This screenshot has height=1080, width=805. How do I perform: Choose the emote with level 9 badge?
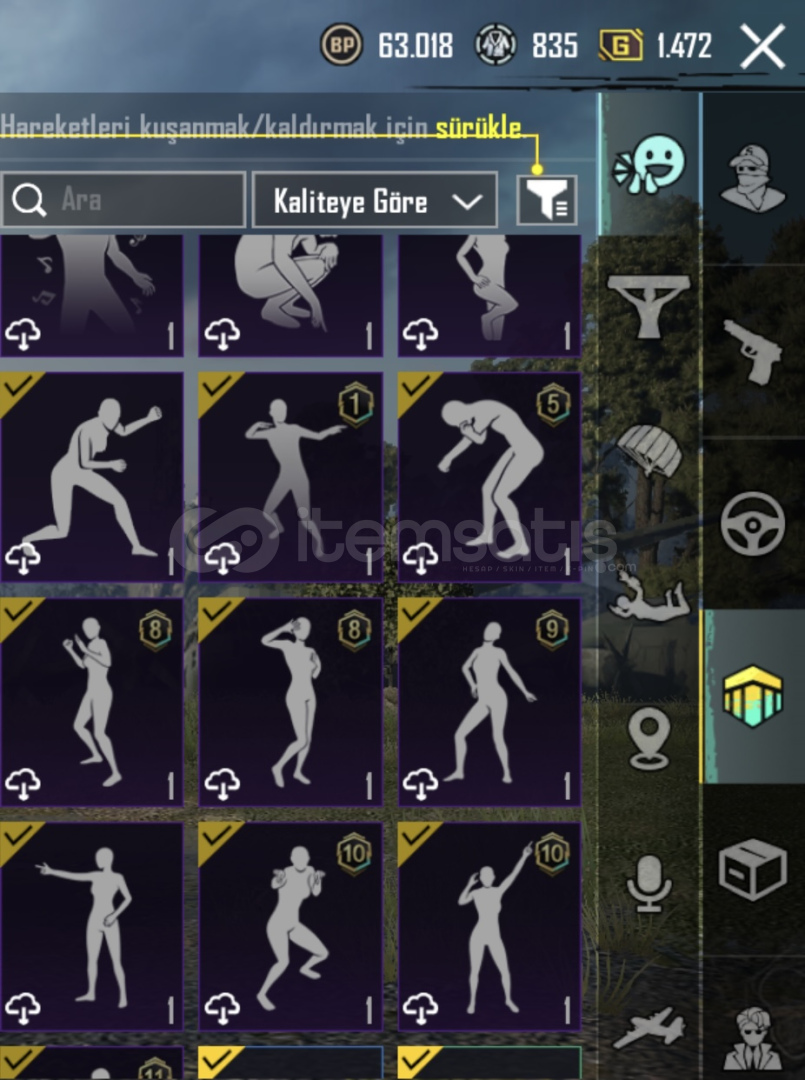coord(490,702)
